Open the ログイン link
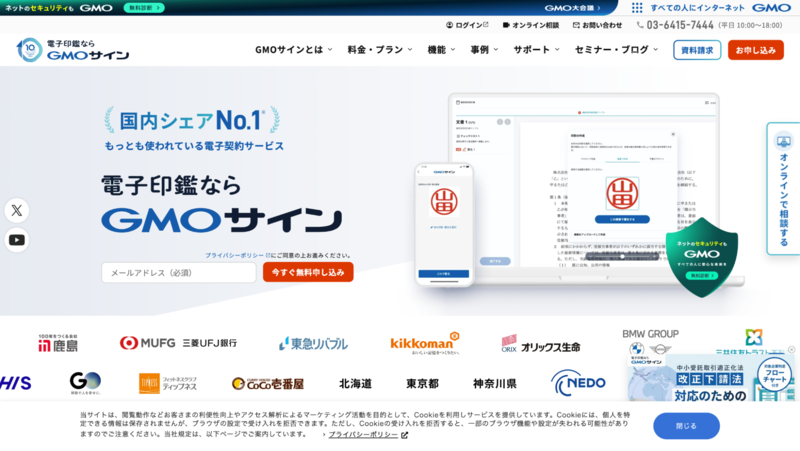Image resolution: width=800 pixels, height=451 pixels. click(x=467, y=25)
